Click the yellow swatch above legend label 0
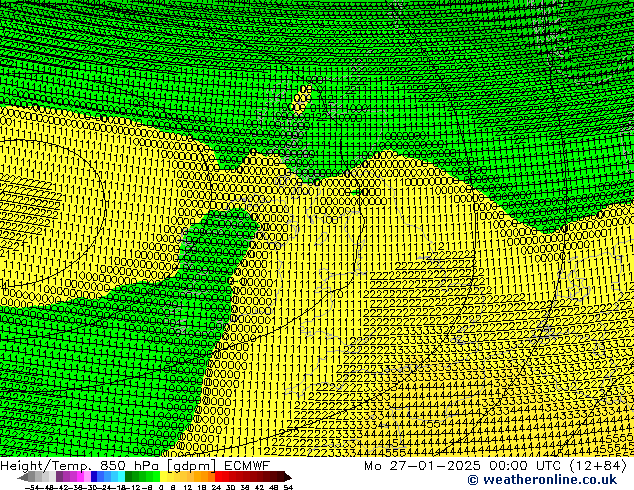 click(163, 477)
